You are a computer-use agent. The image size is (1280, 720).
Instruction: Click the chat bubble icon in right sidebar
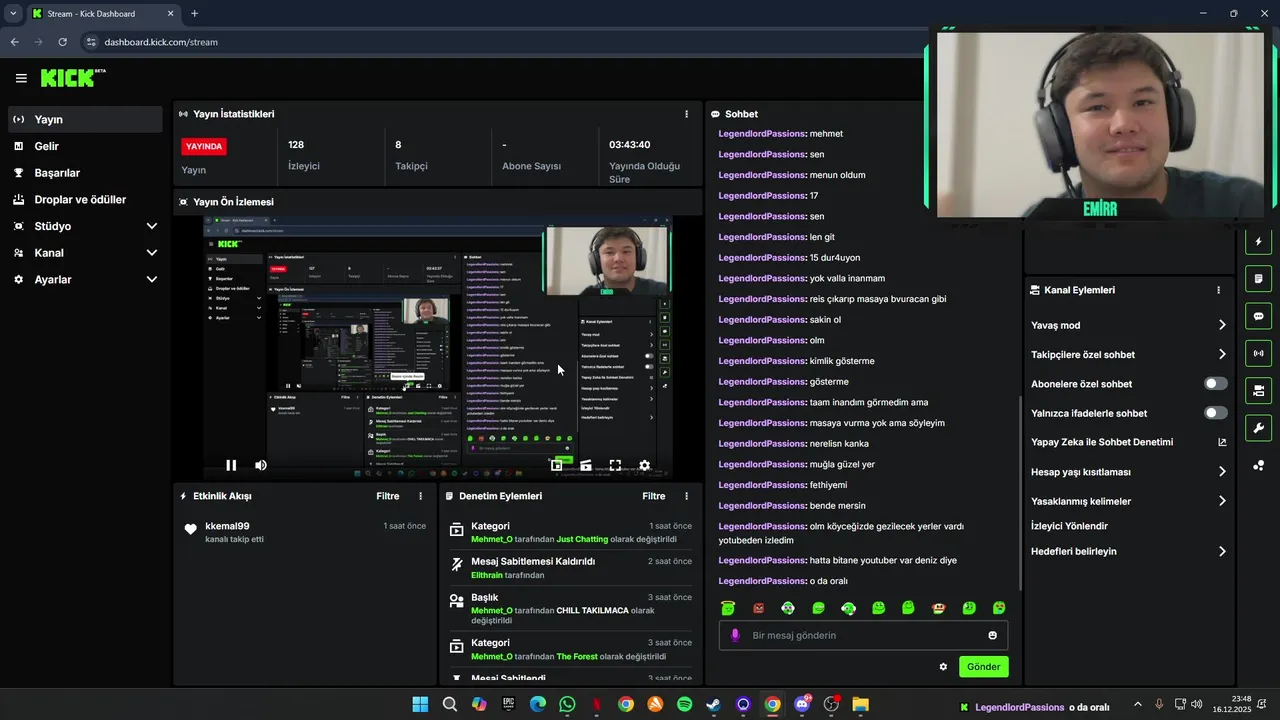[1258, 316]
